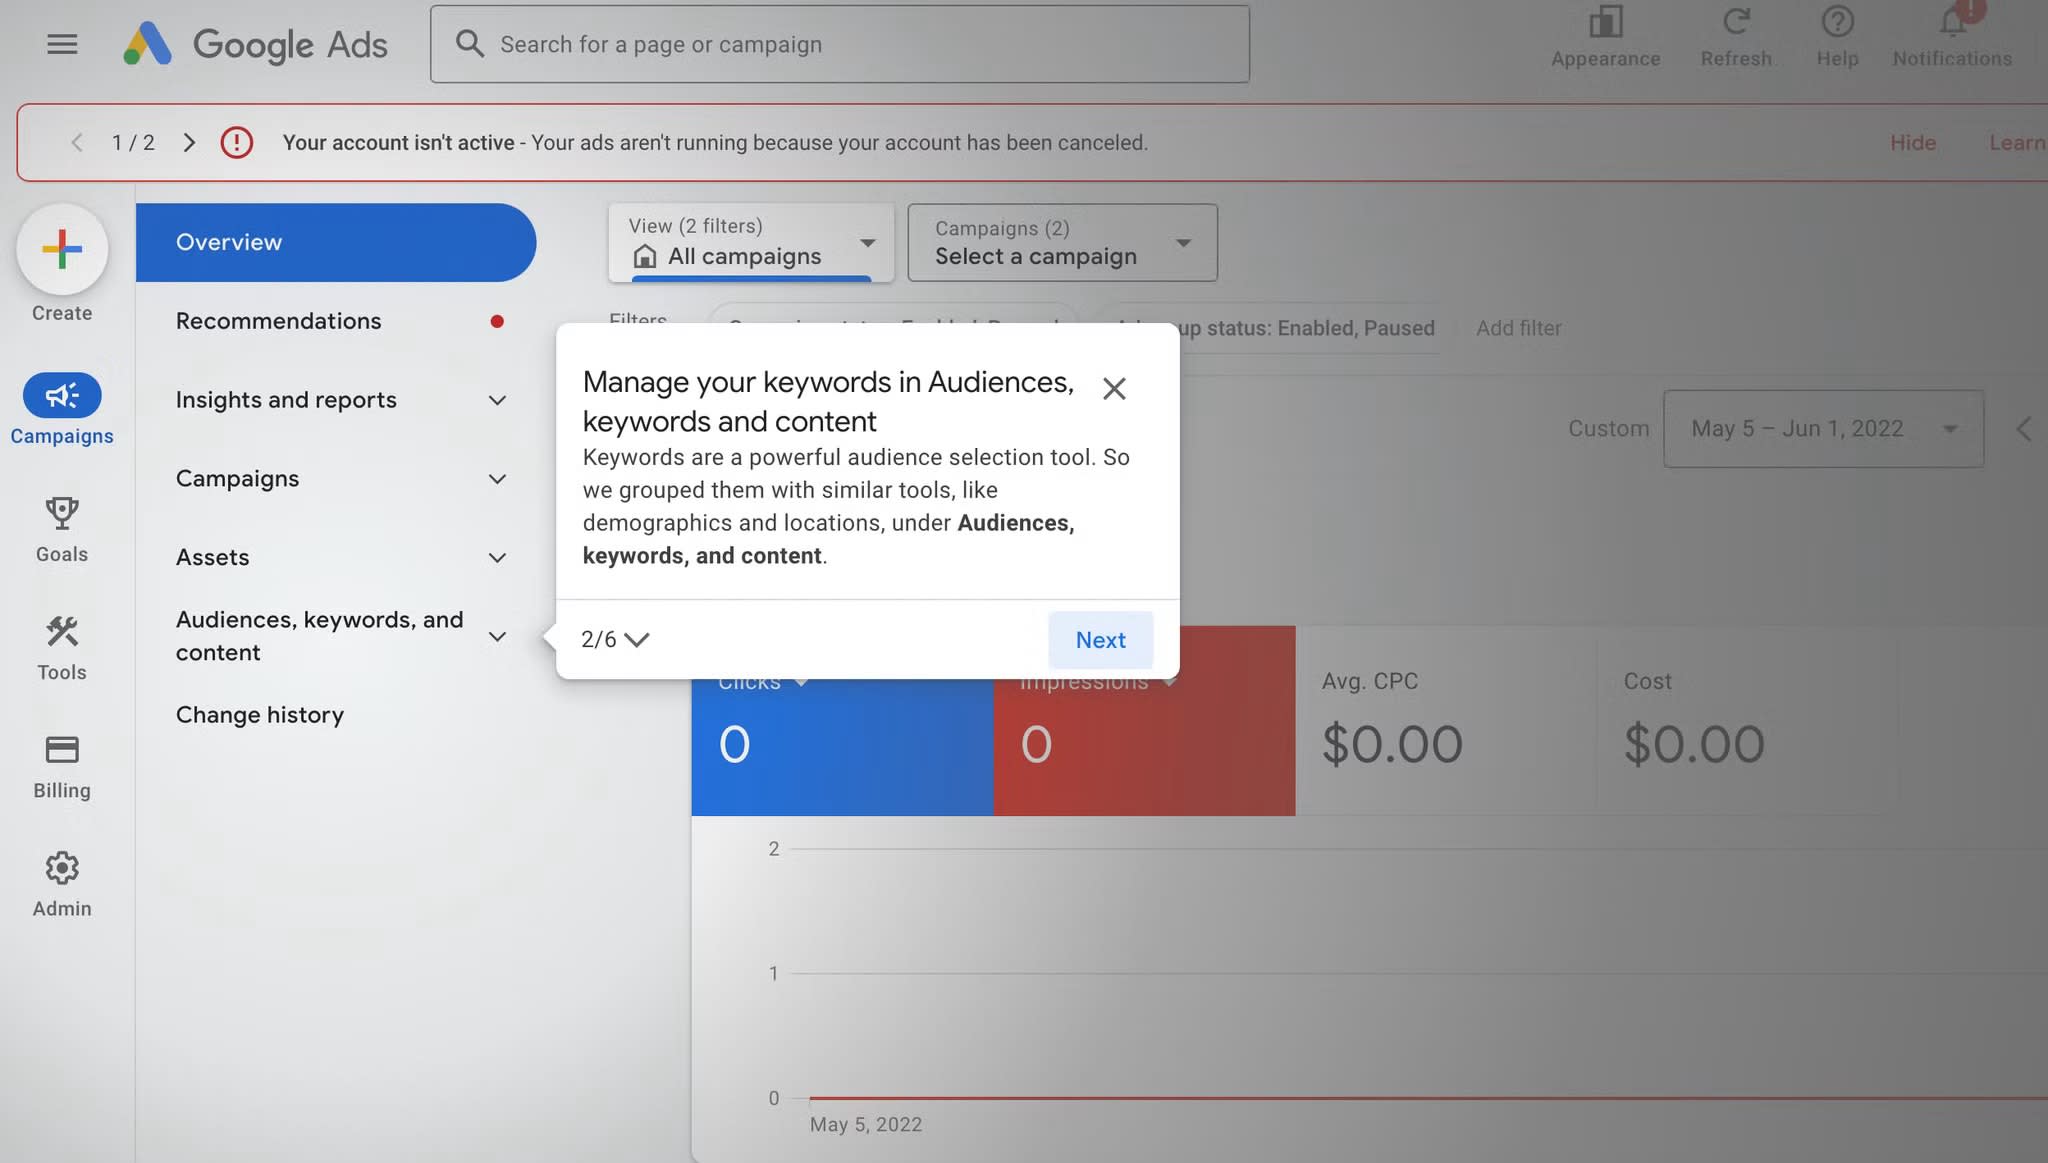Expand Insights and reports section
The image size is (2048, 1163).
click(x=497, y=400)
